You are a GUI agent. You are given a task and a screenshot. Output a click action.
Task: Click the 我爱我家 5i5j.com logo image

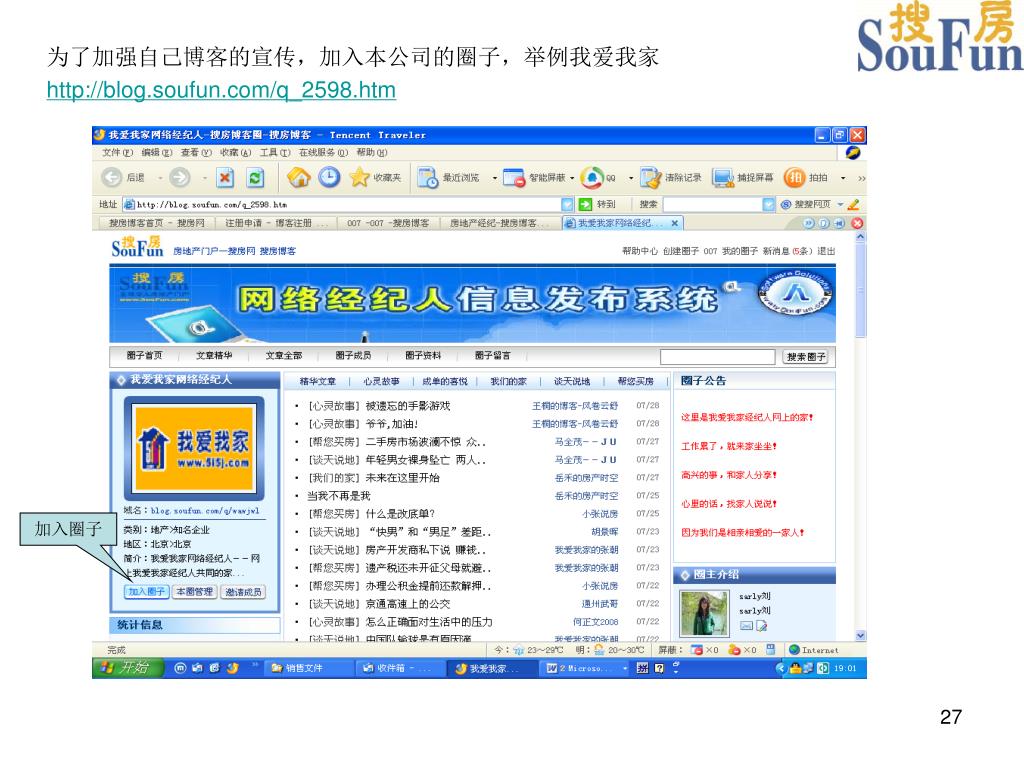(x=193, y=447)
